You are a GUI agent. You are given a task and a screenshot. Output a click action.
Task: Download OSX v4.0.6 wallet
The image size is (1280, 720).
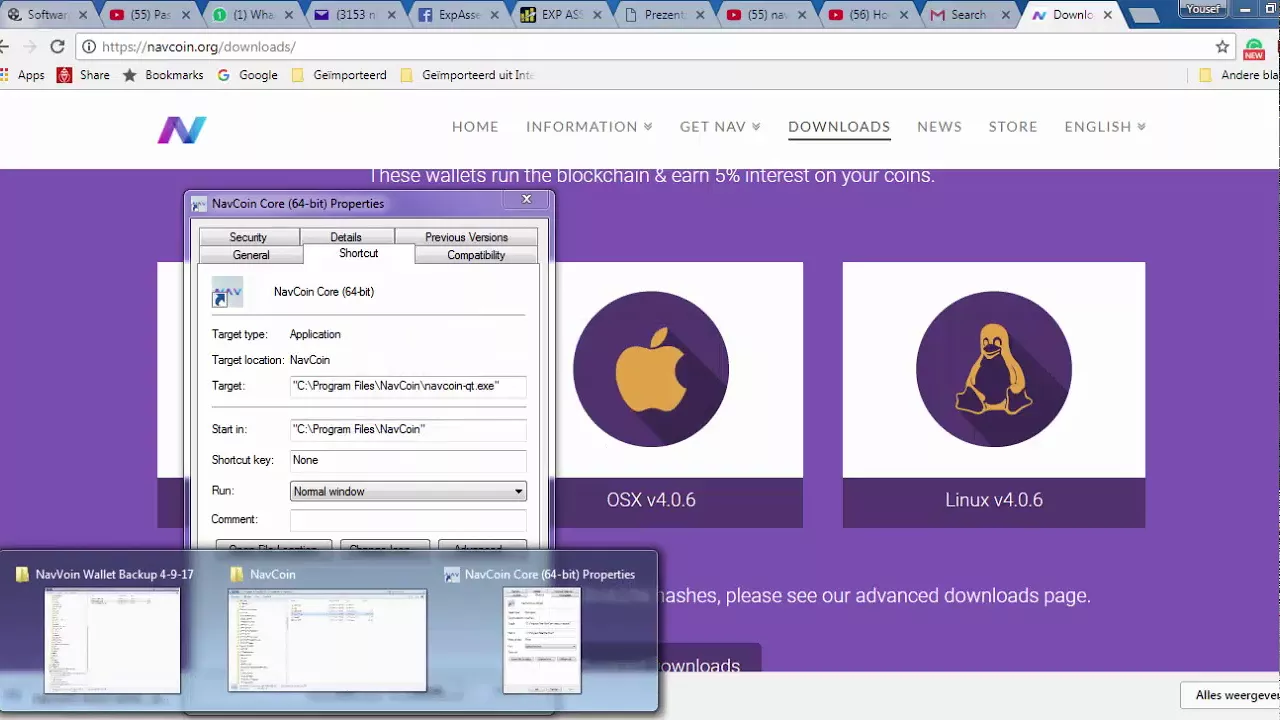[651, 500]
